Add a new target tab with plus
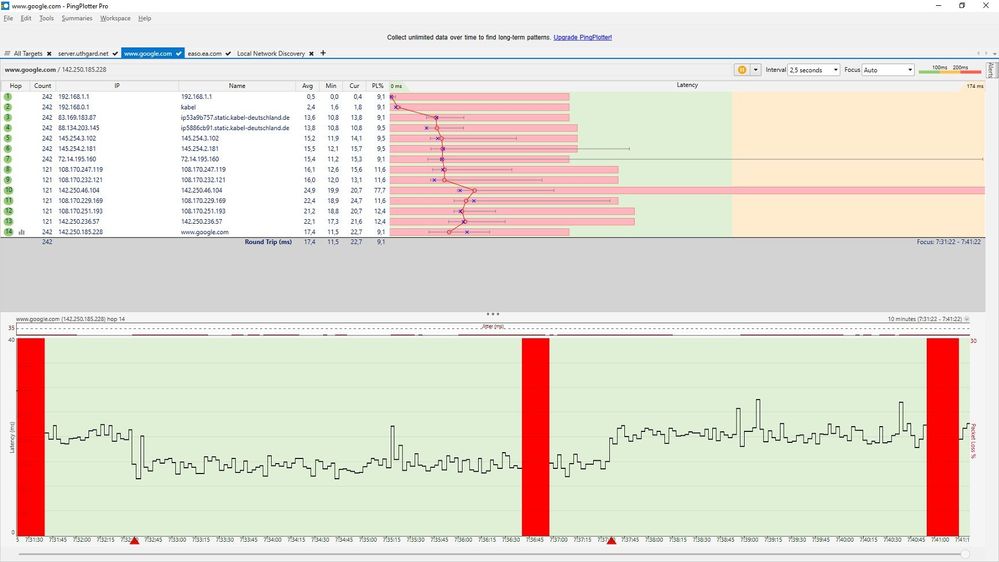The image size is (999, 562). [x=323, y=53]
